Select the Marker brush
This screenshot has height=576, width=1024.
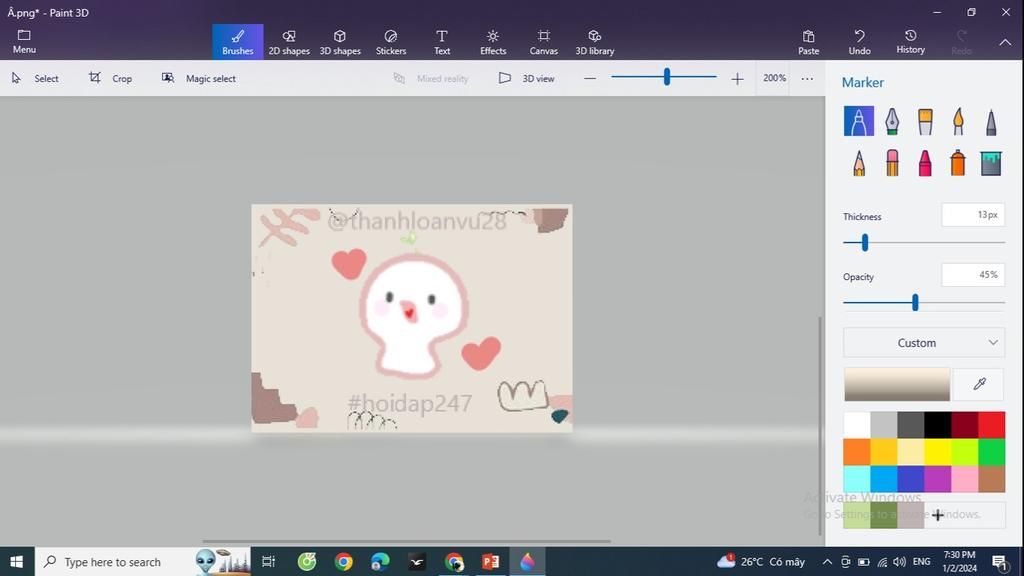[x=858, y=121]
